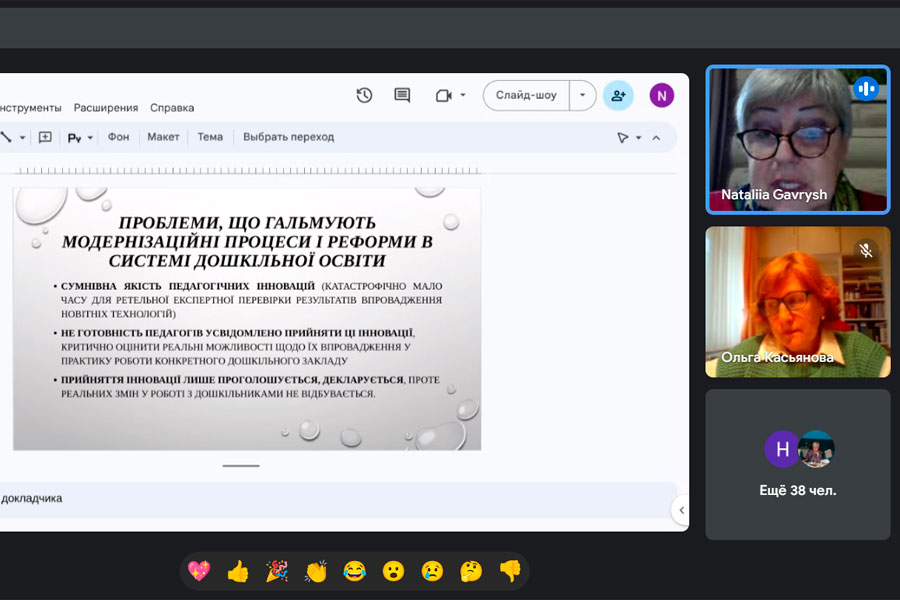Expand the side panel left chevron
900x600 pixels.
click(681, 510)
